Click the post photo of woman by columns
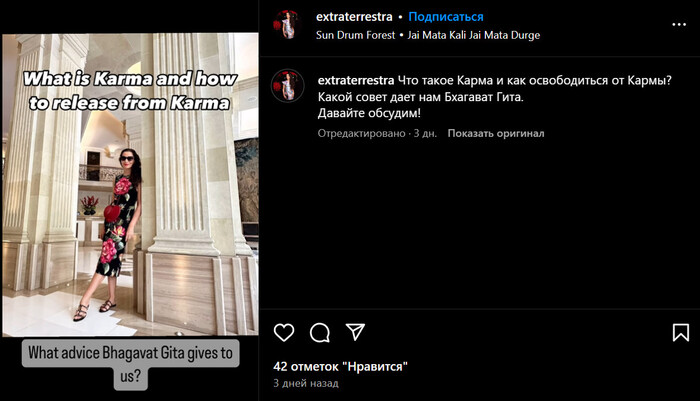 (130, 184)
